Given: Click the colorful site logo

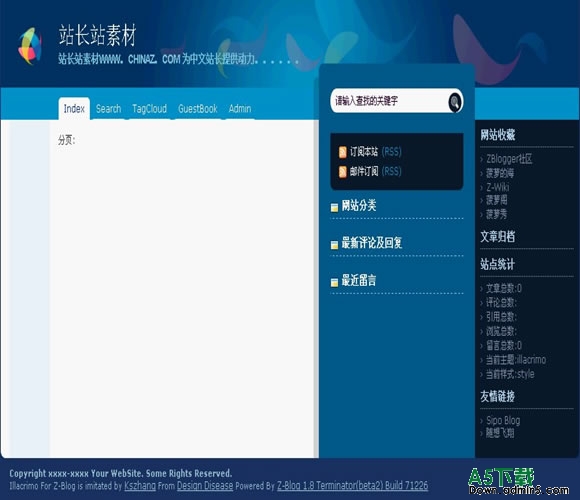Looking at the screenshot, I should click(x=30, y=46).
